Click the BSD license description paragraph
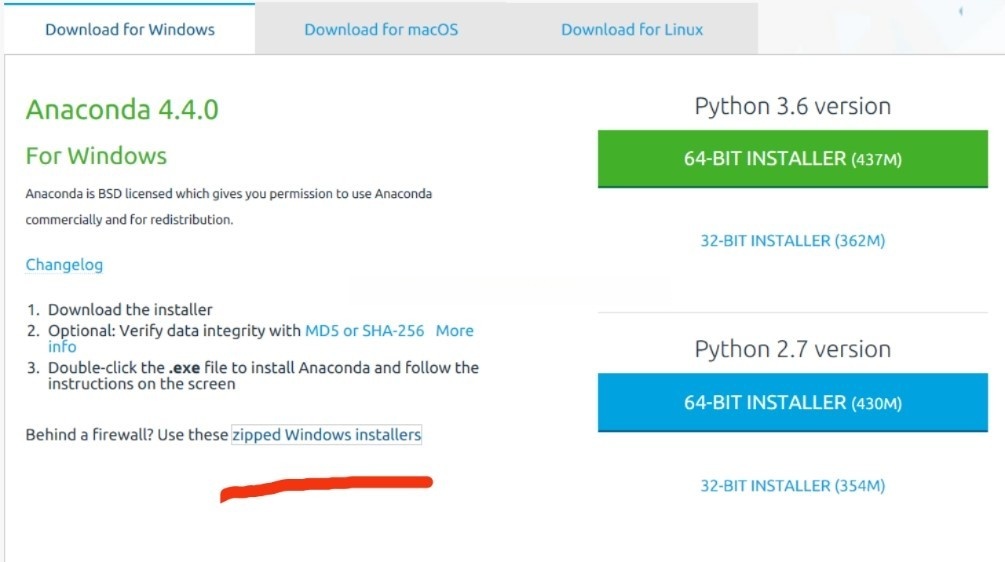Screen dimensions: 1005x562 pyautogui.click(x=228, y=206)
